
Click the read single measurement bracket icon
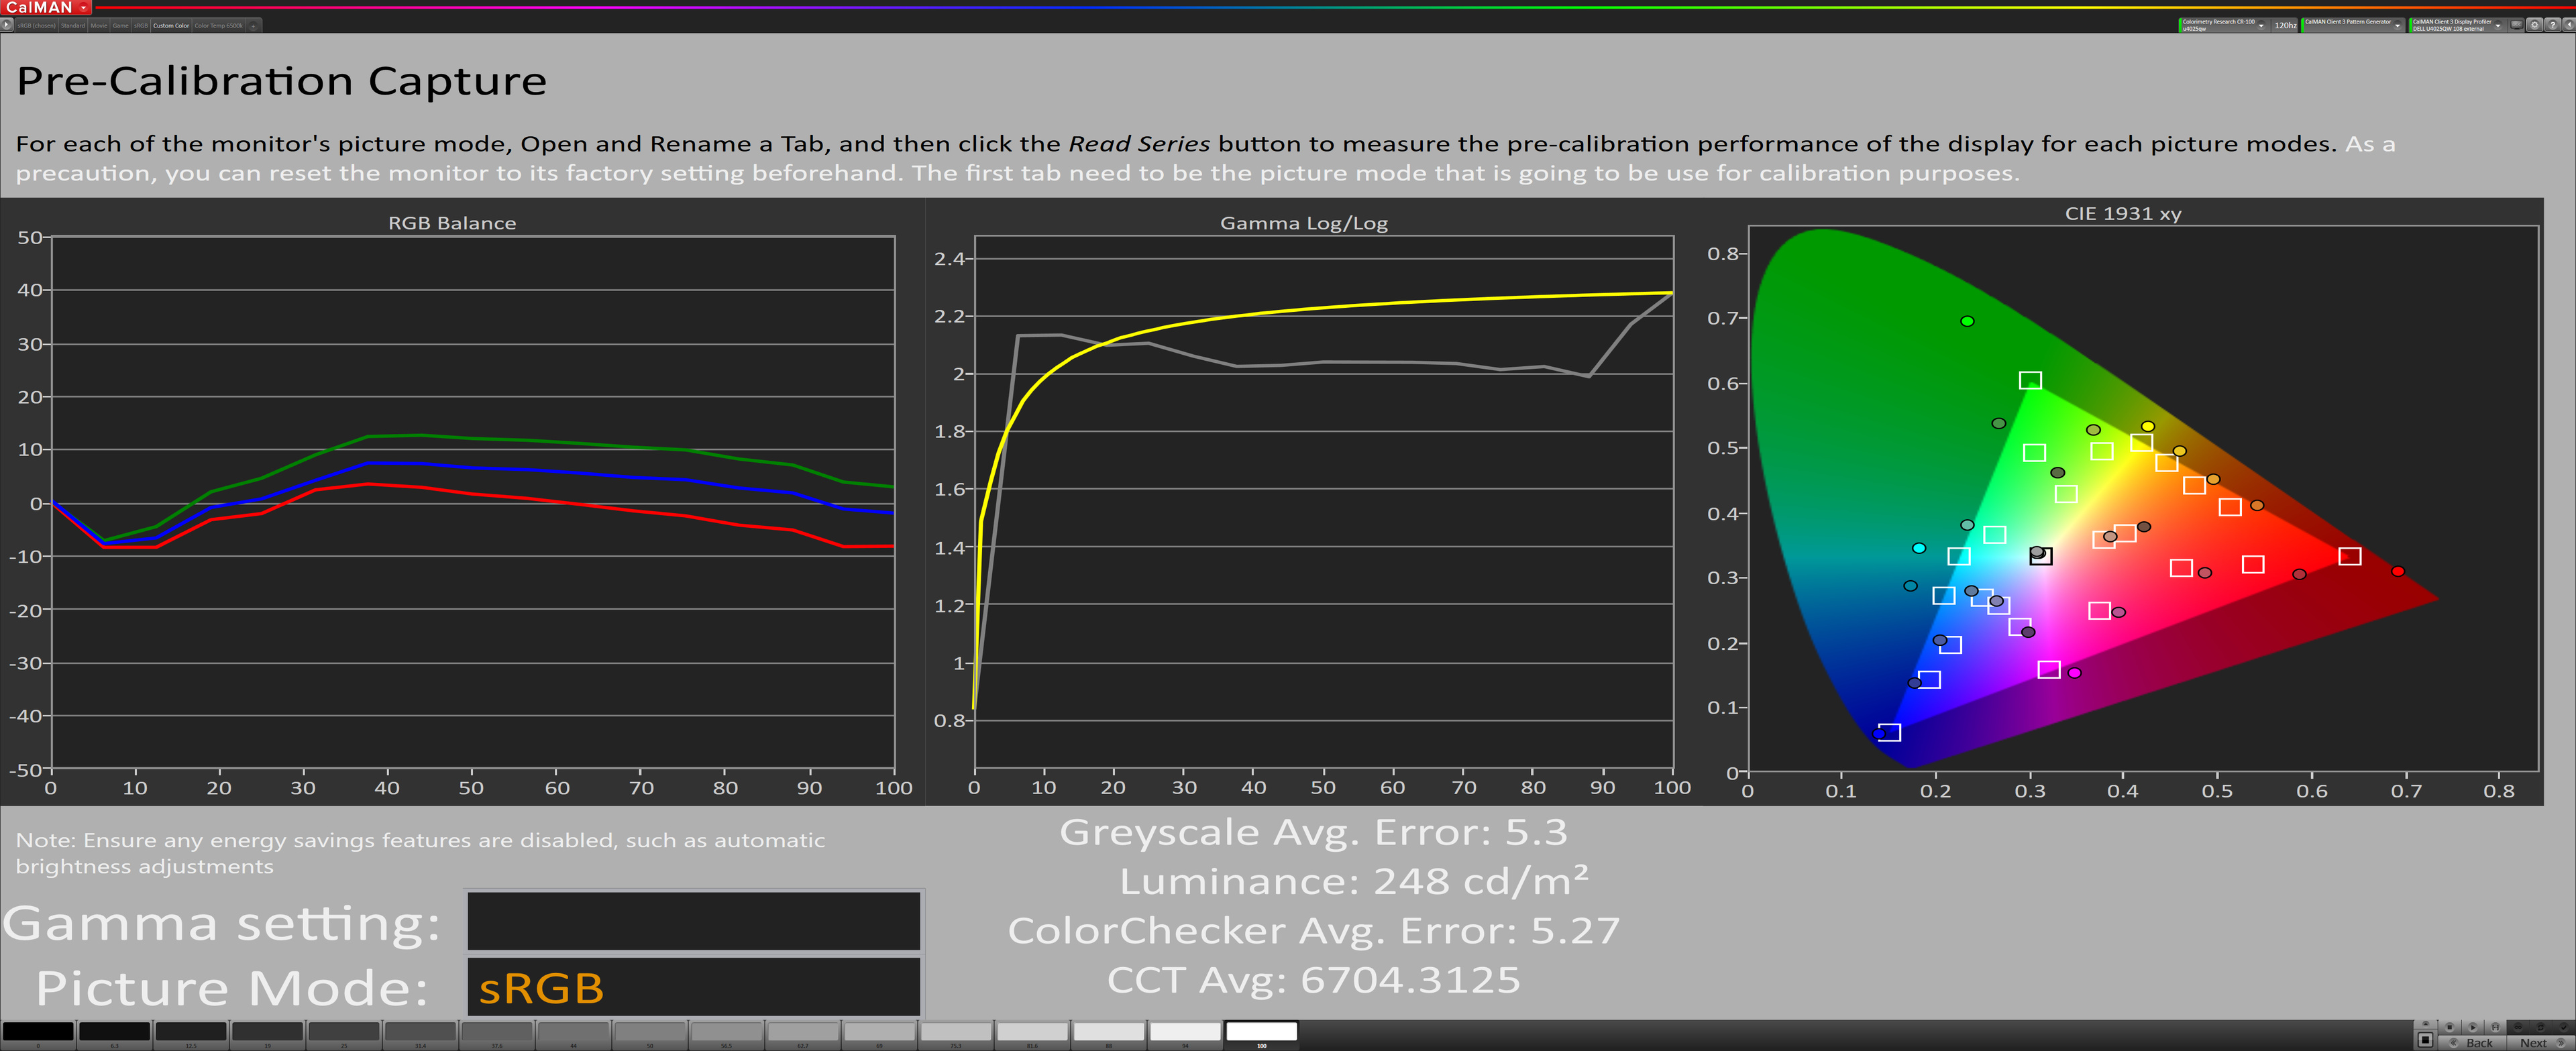2495,1027
